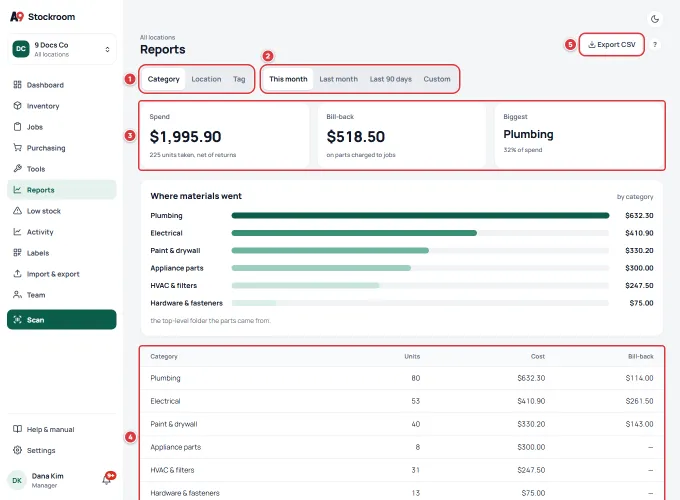Open the Dashboard grid icon

[17, 85]
